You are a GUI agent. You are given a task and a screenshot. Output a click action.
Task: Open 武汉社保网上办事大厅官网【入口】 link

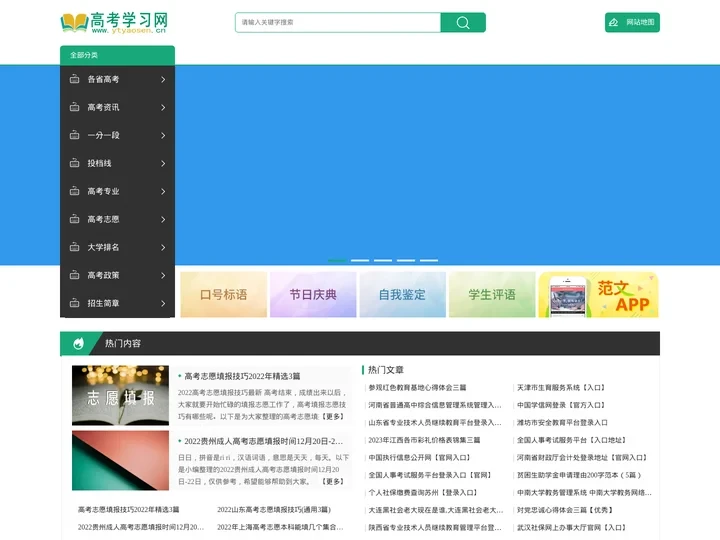[572, 528]
